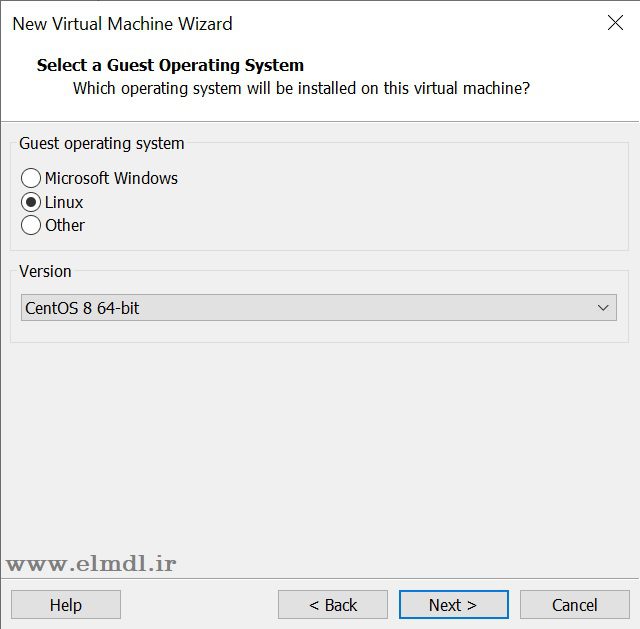The height and width of the screenshot is (629, 640).
Task: Click the Microsoft Windows option label
Action: point(111,178)
